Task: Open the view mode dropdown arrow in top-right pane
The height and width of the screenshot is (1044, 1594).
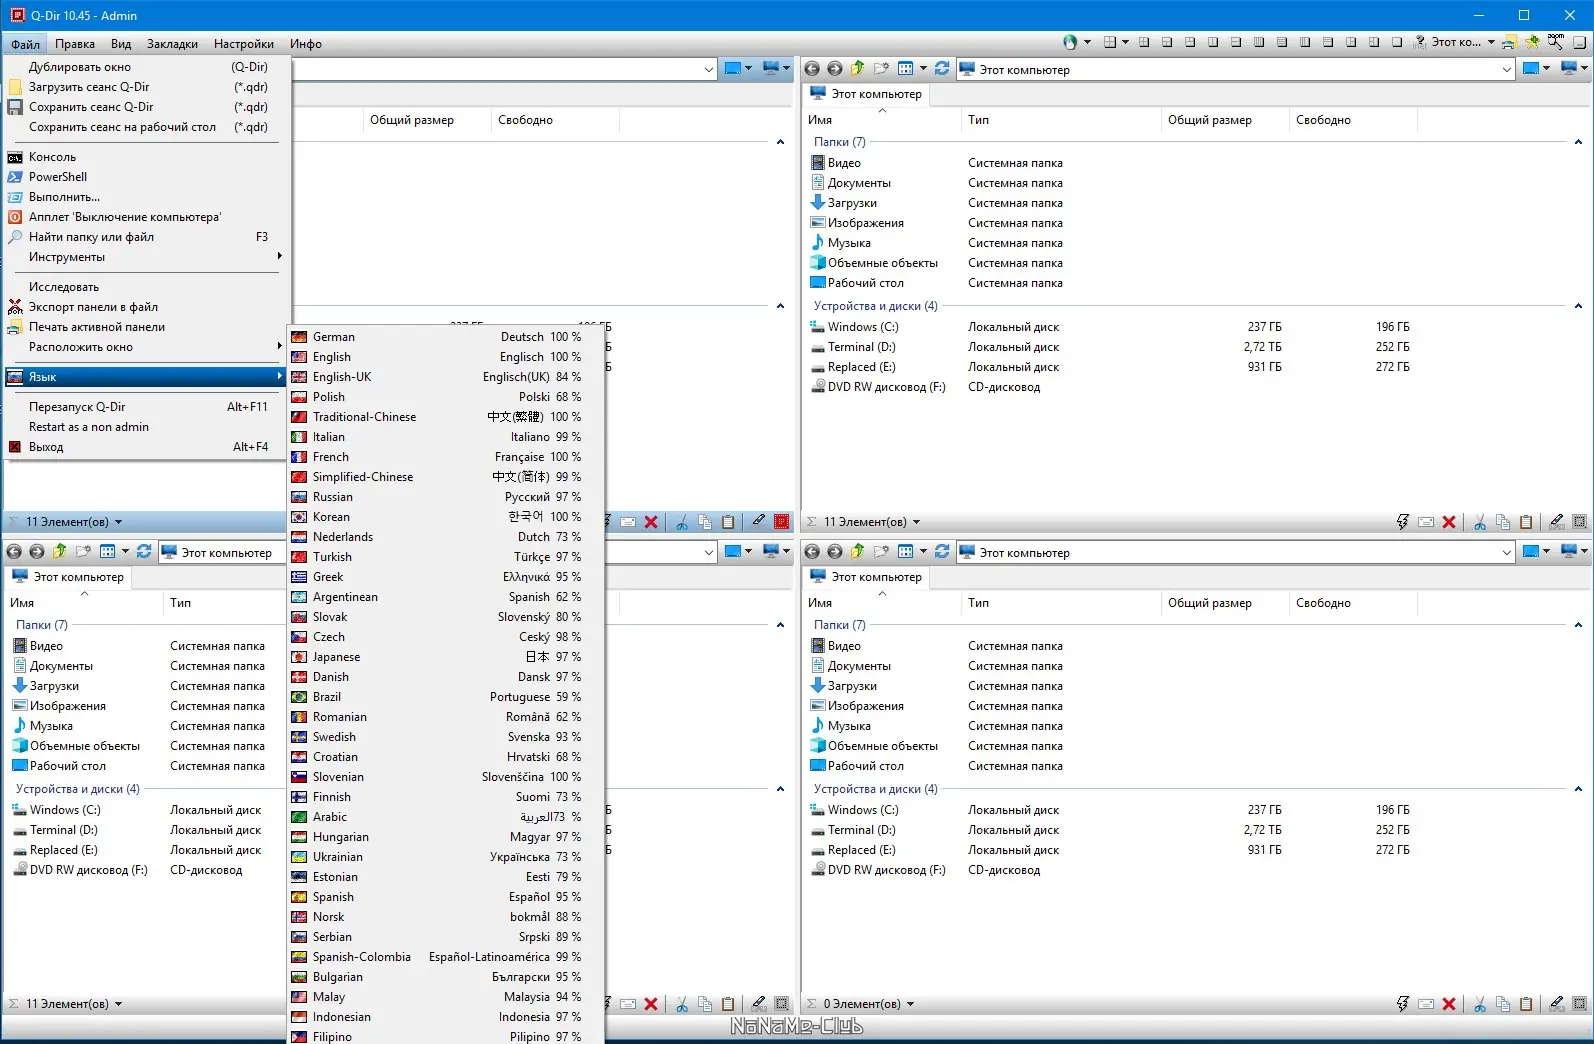Action: tap(923, 69)
